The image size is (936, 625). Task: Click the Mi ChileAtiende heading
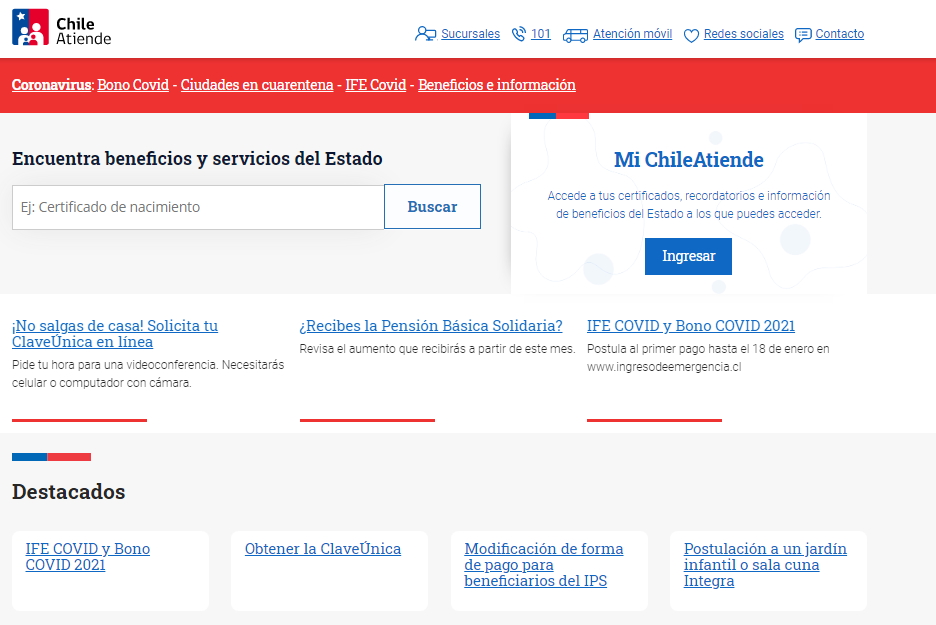(x=689, y=160)
